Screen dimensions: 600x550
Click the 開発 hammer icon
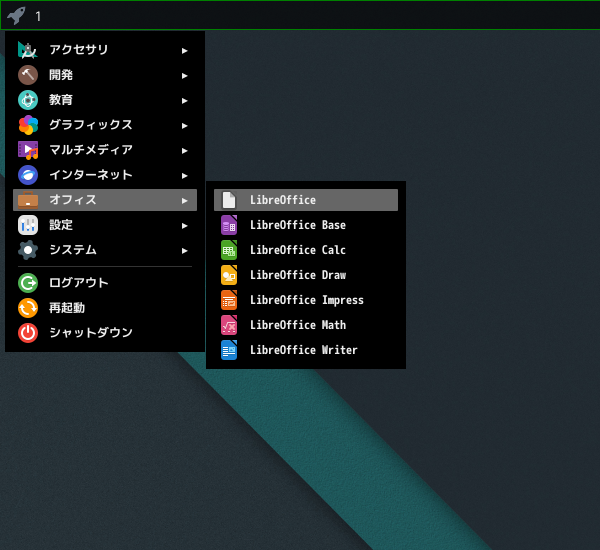[x=28, y=75]
